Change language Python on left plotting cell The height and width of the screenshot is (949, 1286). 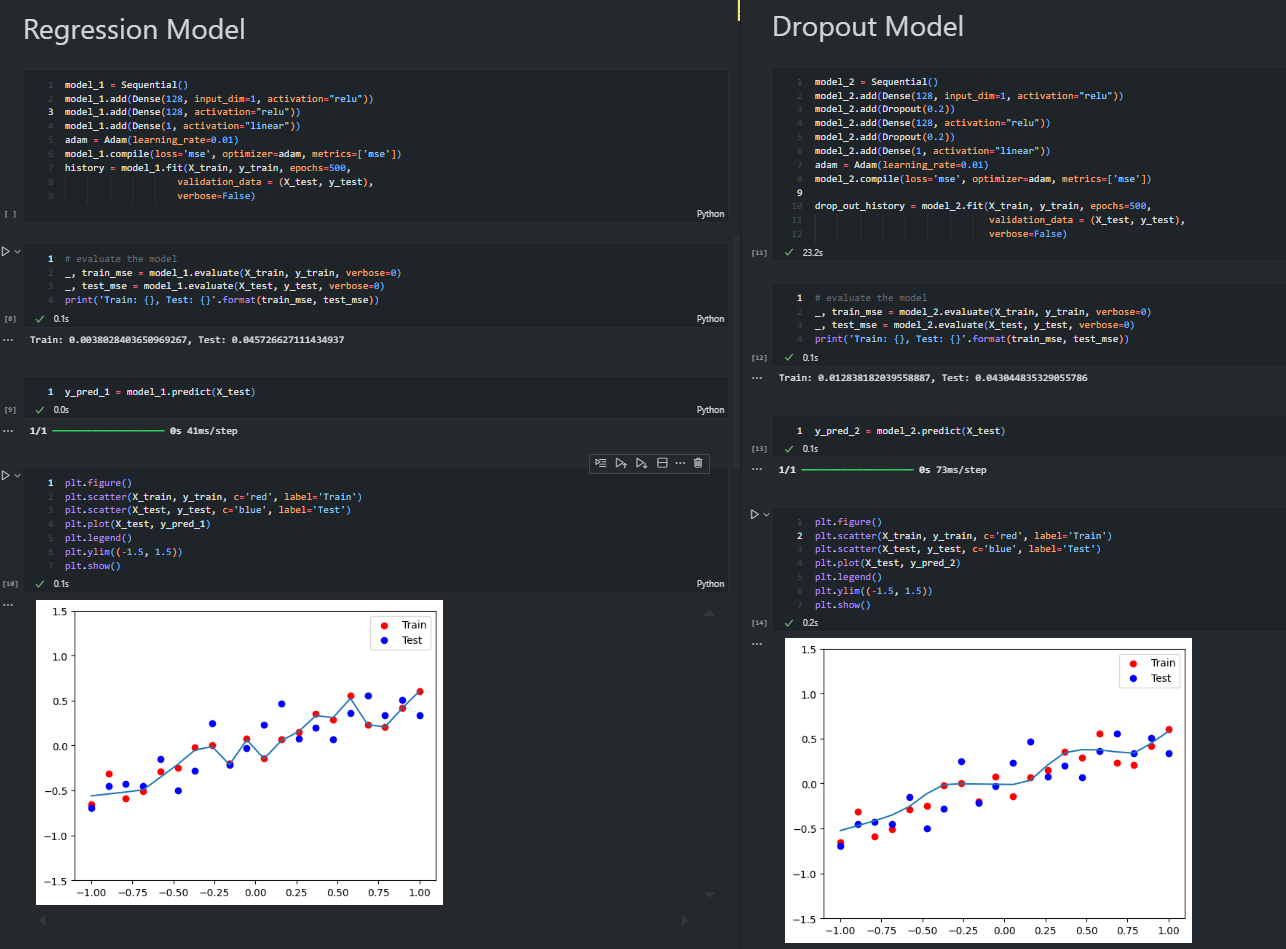(710, 584)
